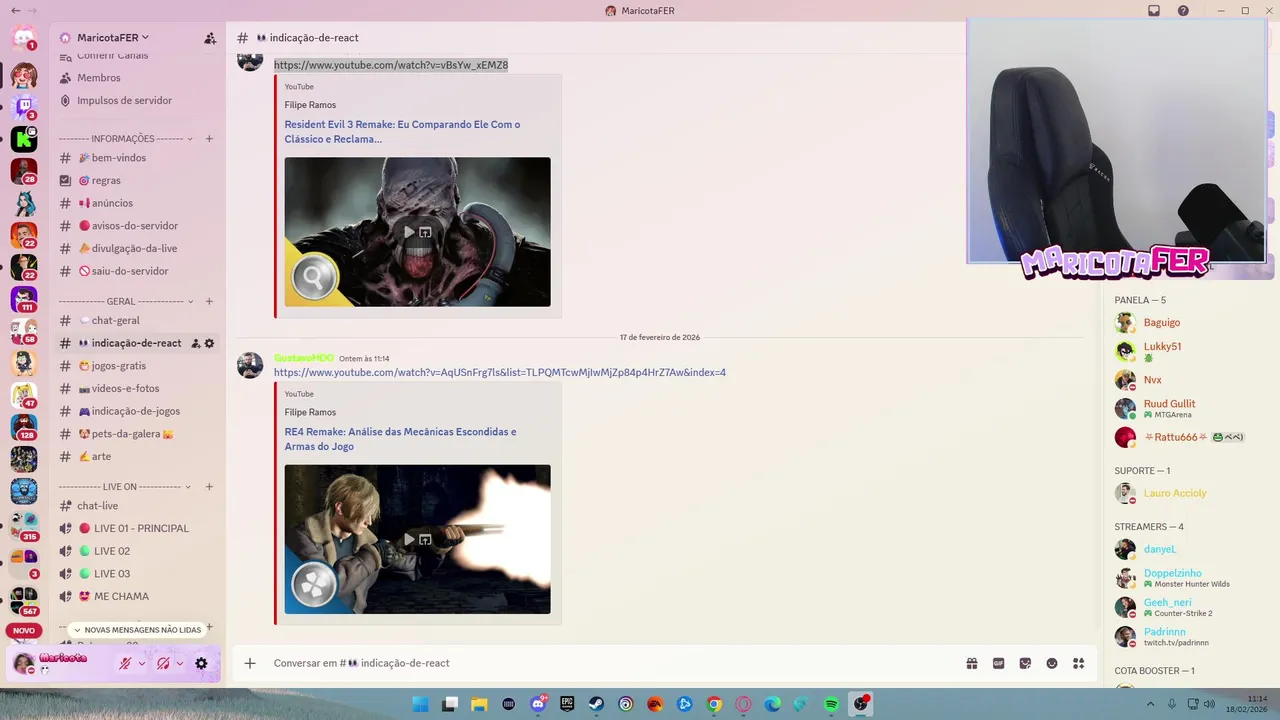The height and width of the screenshot is (720, 1280).
Task: Click invite icon on indicação-de-react channel
Action: (x=196, y=343)
